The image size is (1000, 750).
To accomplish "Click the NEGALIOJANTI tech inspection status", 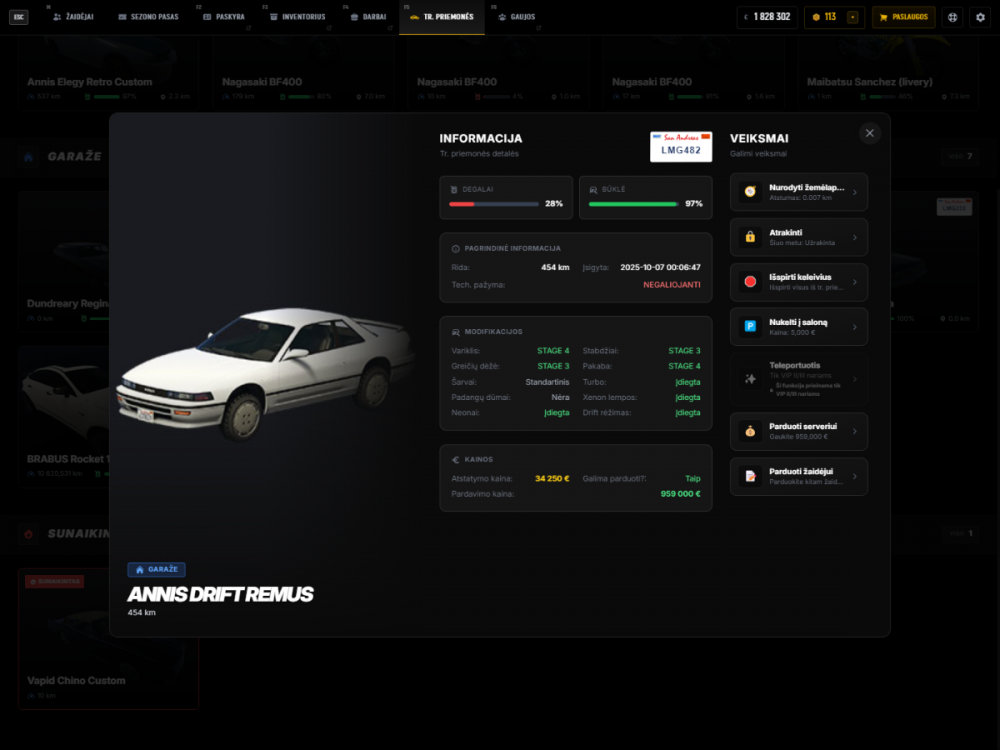I will (x=672, y=285).
